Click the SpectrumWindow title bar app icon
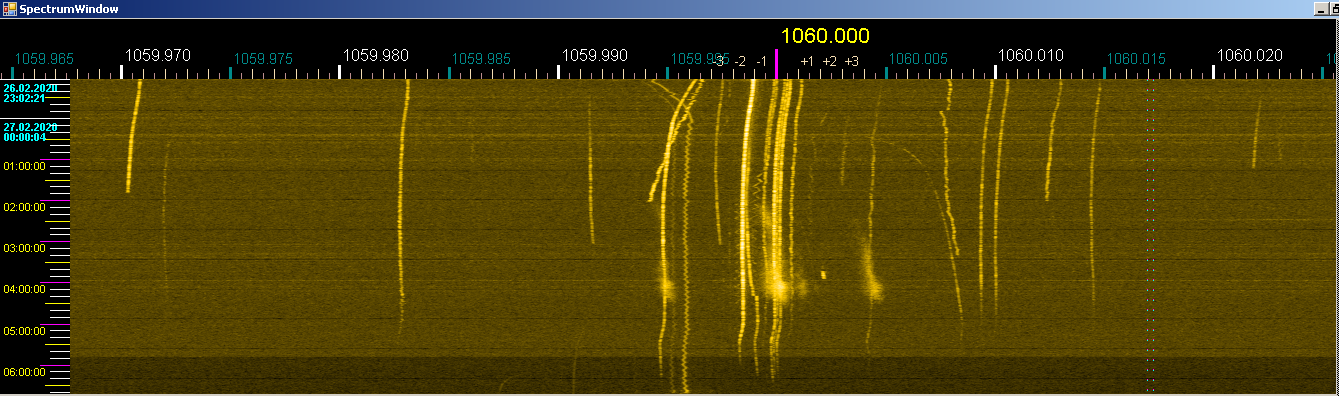Viewport: 1339px width, 396px height. pyautogui.click(x=9, y=8)
